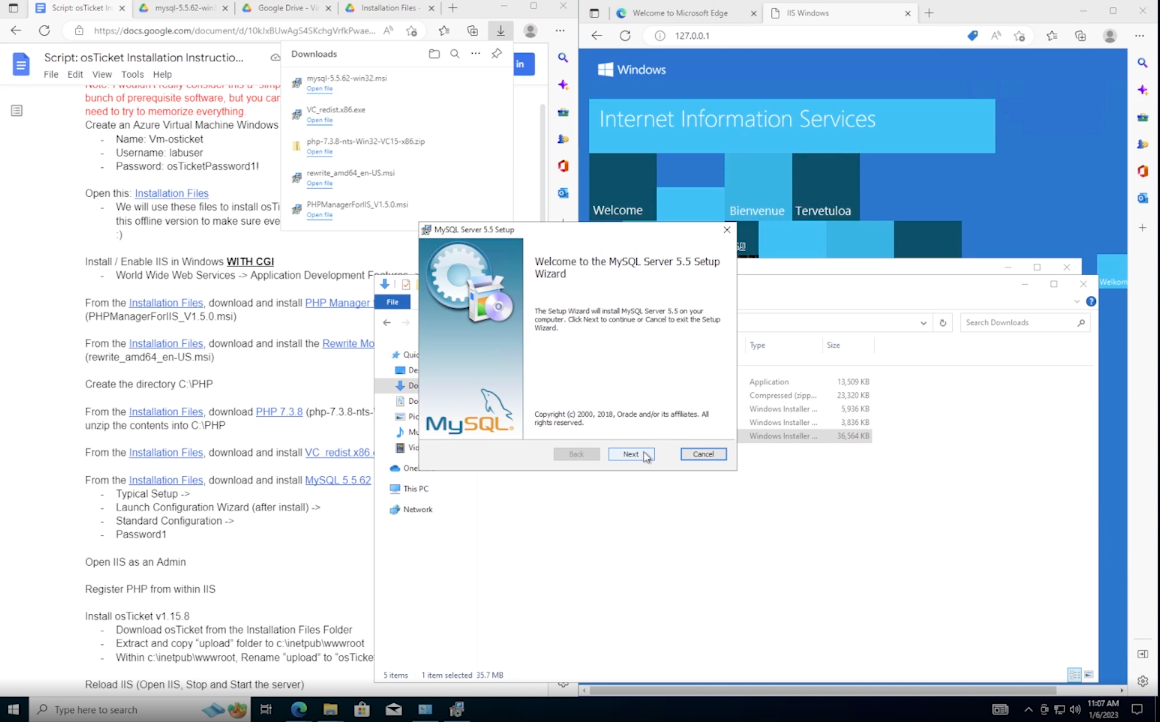Open Windows Start menu
The width and height of the screenshot is (1160, 722).
tap(13, 709)
